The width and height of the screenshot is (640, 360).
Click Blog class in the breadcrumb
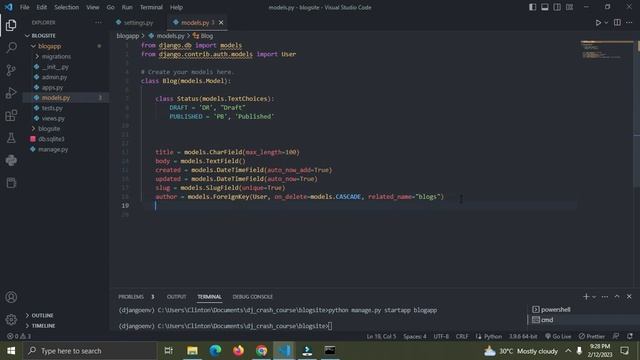pyautogui.click(x=203, y=36)
